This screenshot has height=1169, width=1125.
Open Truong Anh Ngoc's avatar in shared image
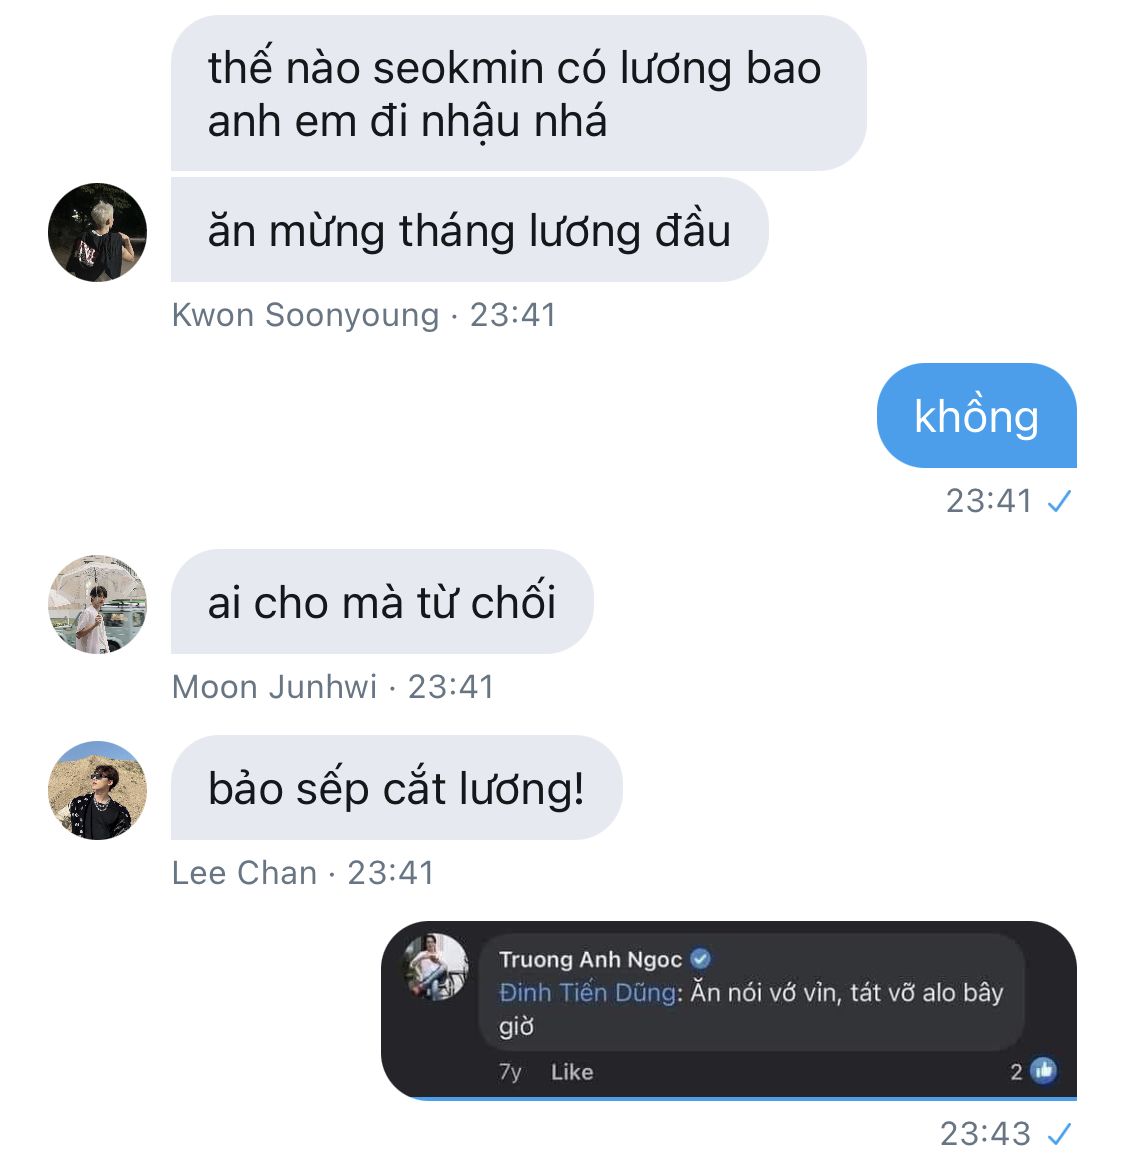click(436, 965)
